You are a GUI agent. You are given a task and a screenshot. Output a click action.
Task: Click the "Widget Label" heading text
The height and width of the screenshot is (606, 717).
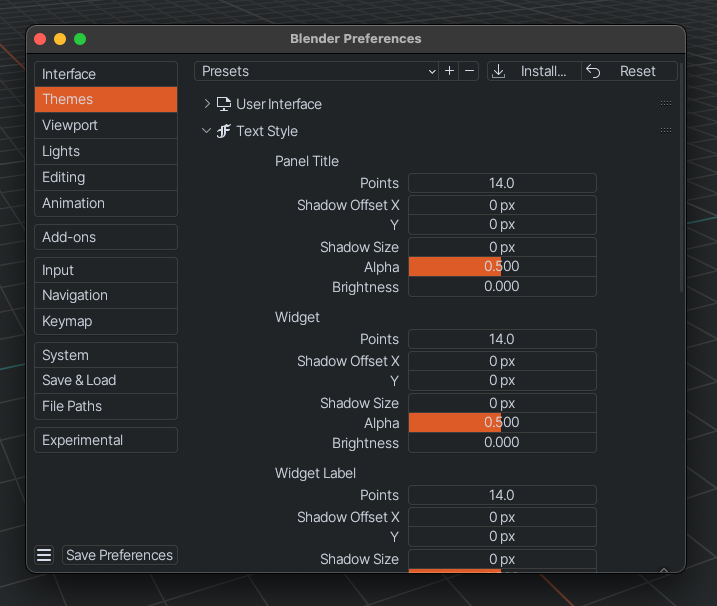coord(315,473)
